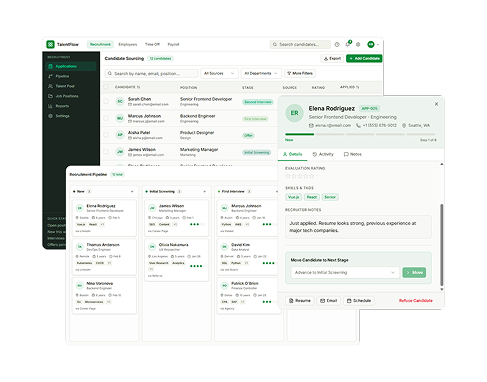Focus the Search candidates field in top bar
The height and width of the screenshot is (382, 487).
[300, 44]
